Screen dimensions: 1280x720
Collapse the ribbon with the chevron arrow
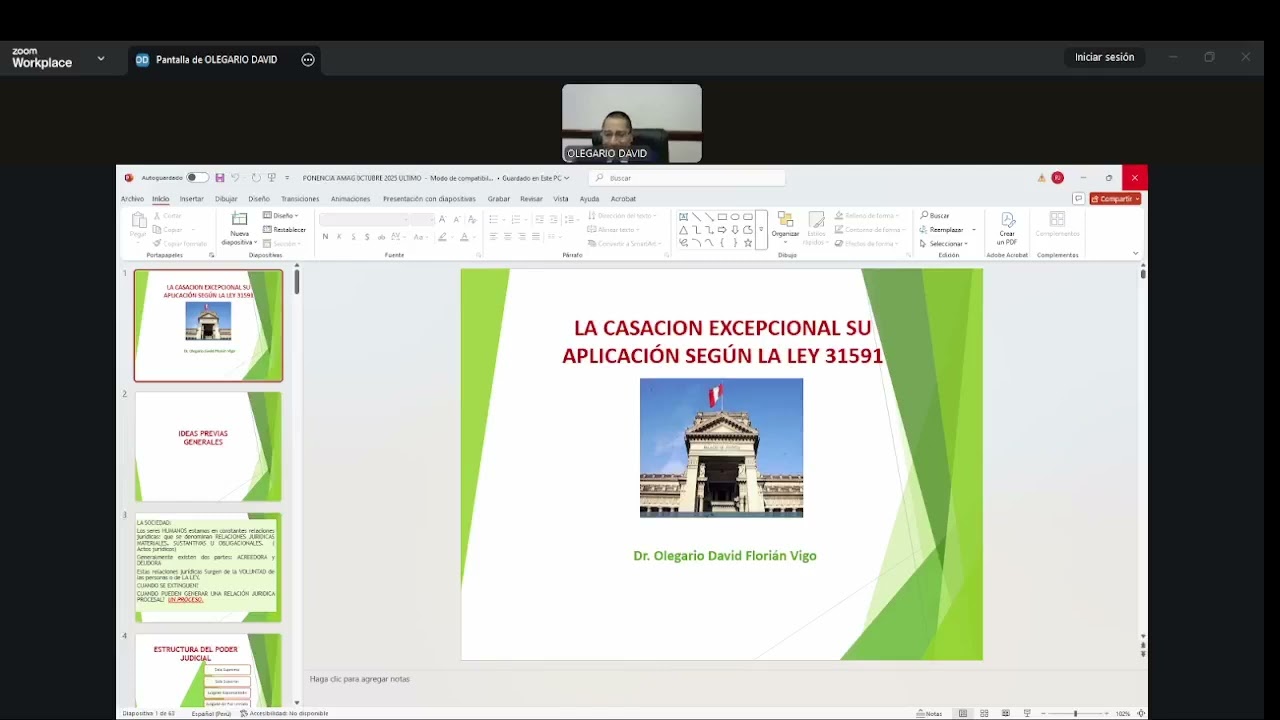pyautogui.click(x=1135, y=254)
